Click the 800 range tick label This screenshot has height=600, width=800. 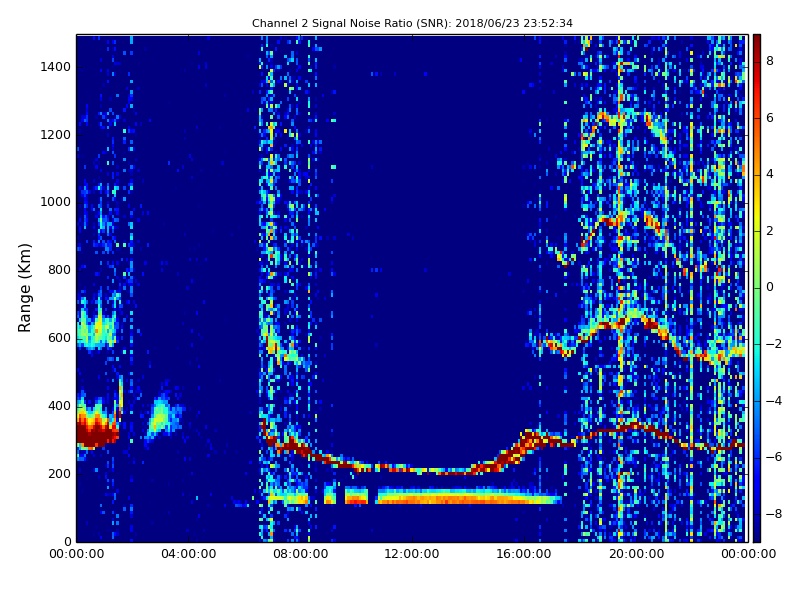(59, 270)
